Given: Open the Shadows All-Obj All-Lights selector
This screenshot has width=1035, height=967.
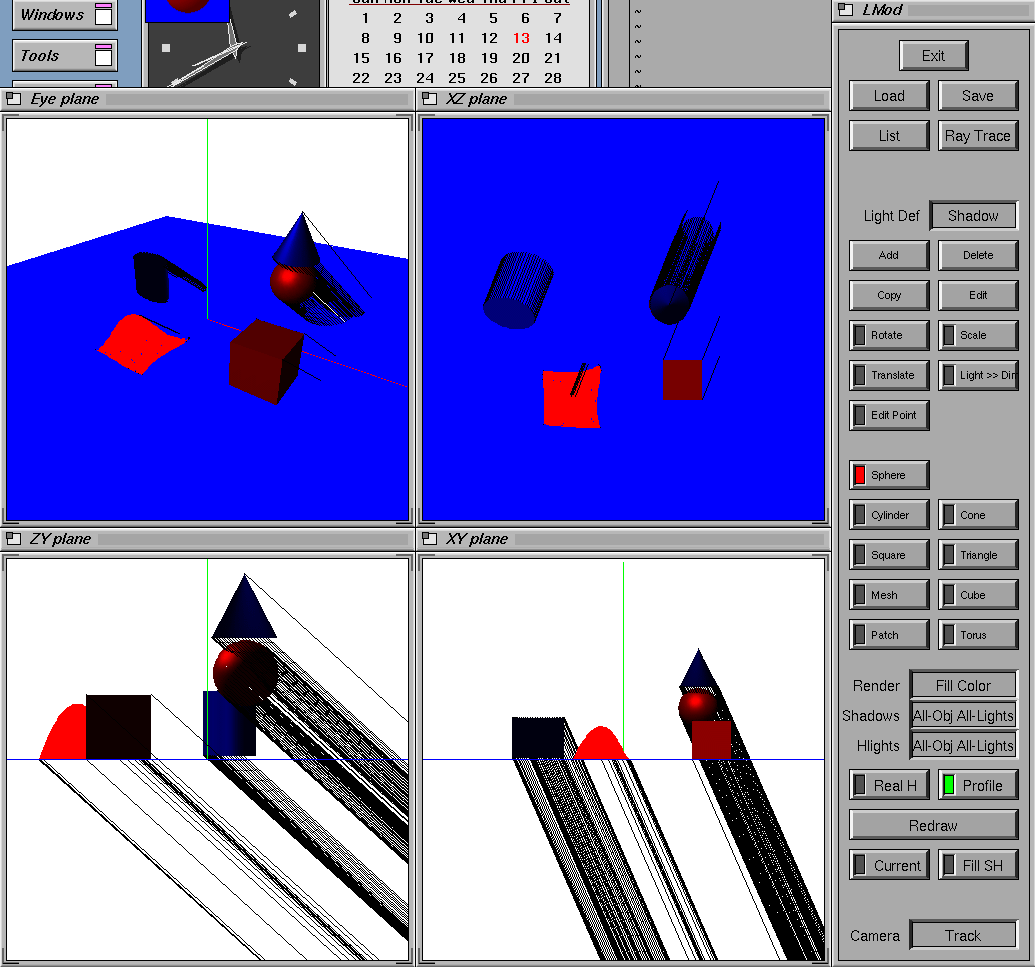Looking at the screenshot, I should coord(963,716).
